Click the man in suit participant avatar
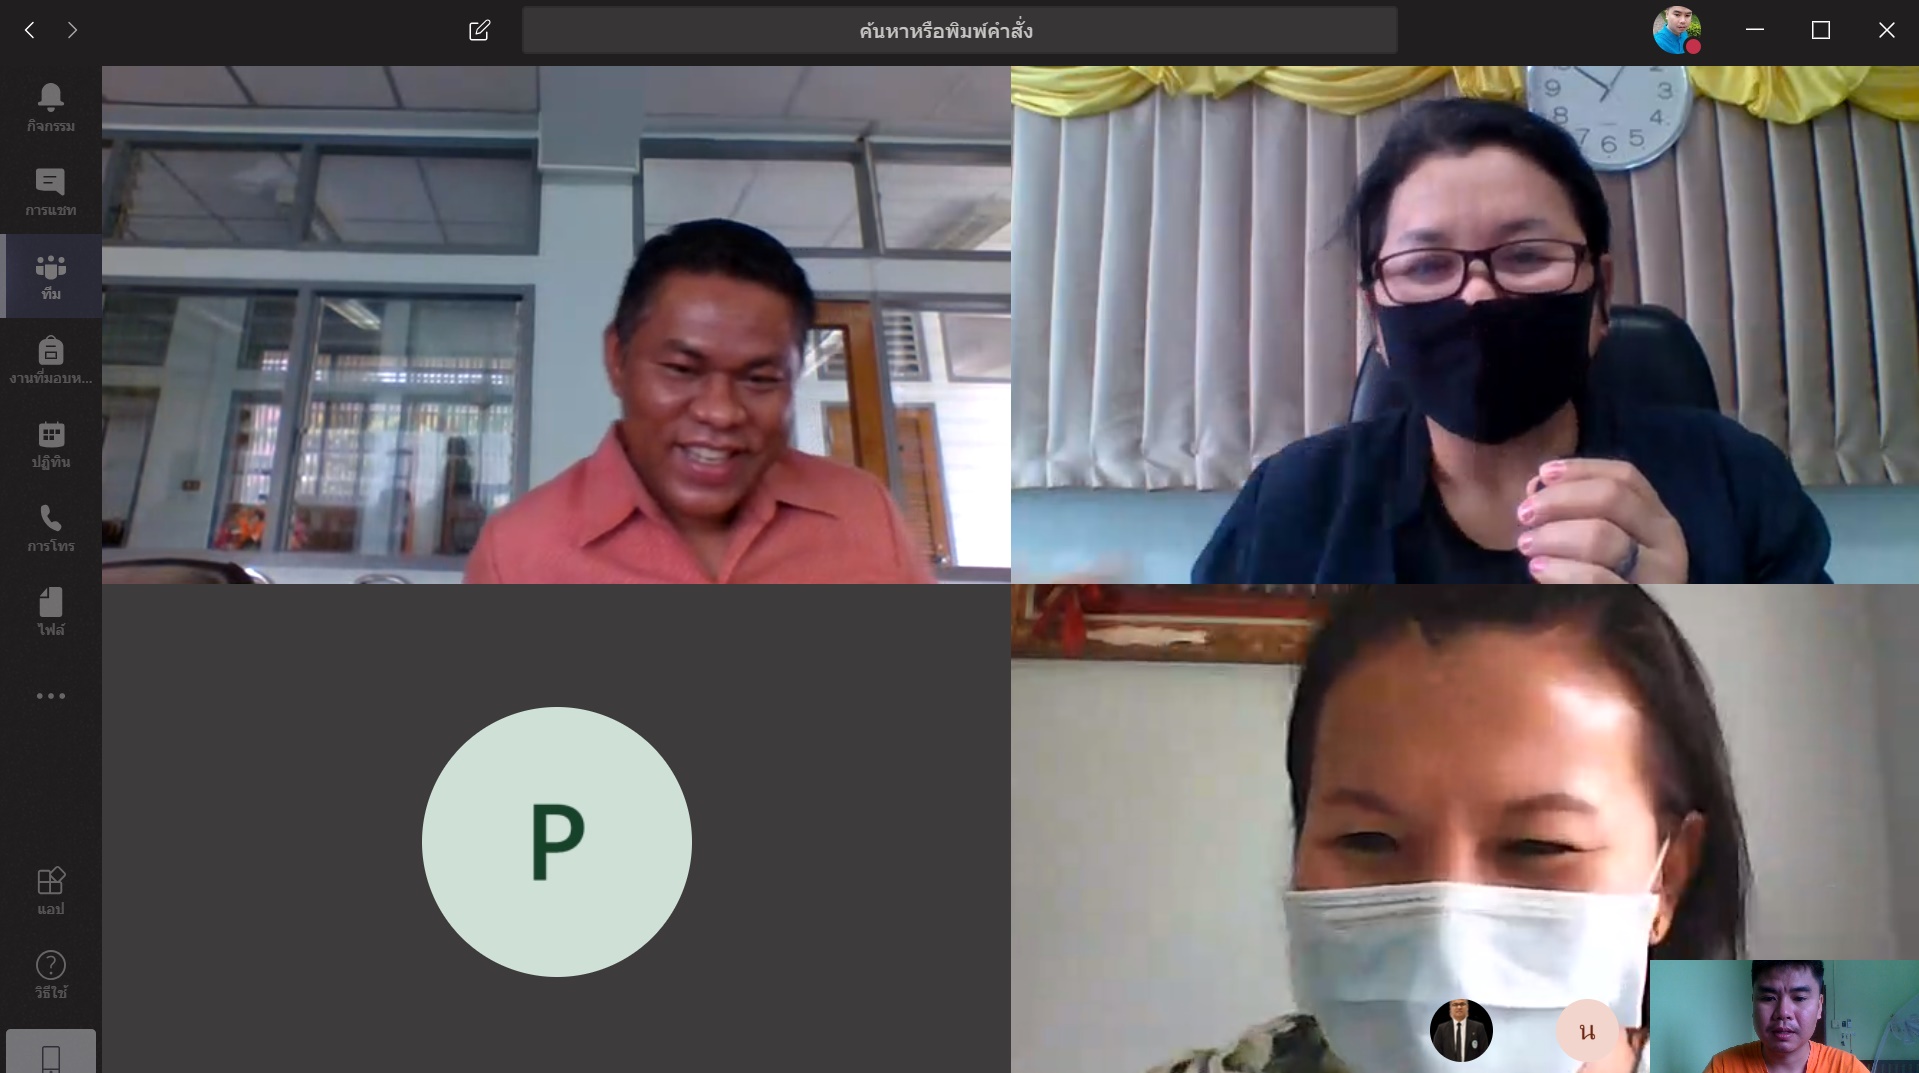 pyautogui.click(x=1461, y=1030)
